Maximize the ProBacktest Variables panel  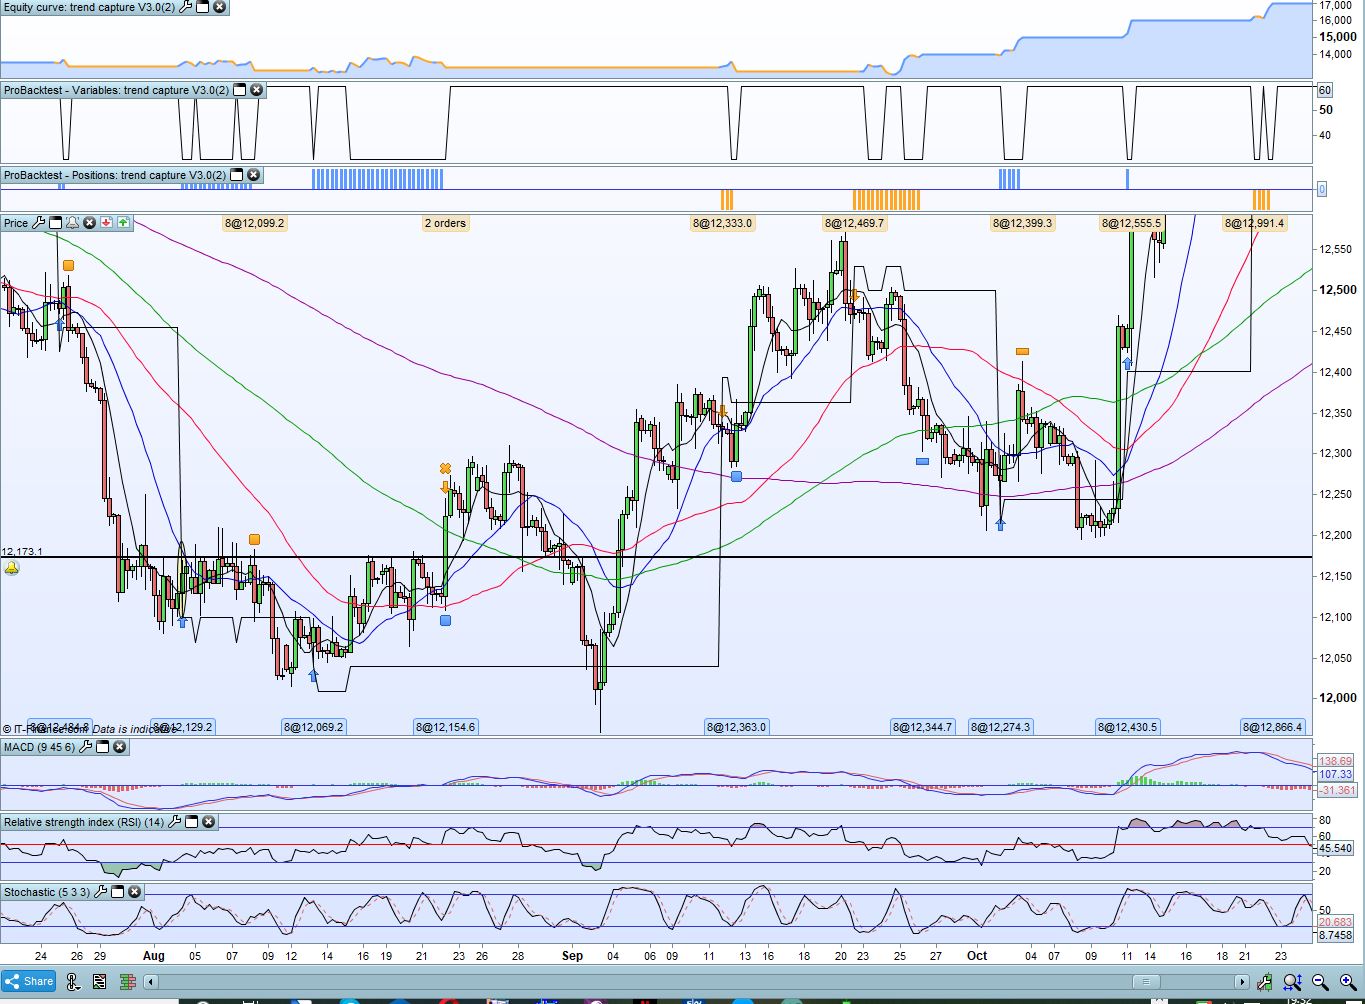239,90
